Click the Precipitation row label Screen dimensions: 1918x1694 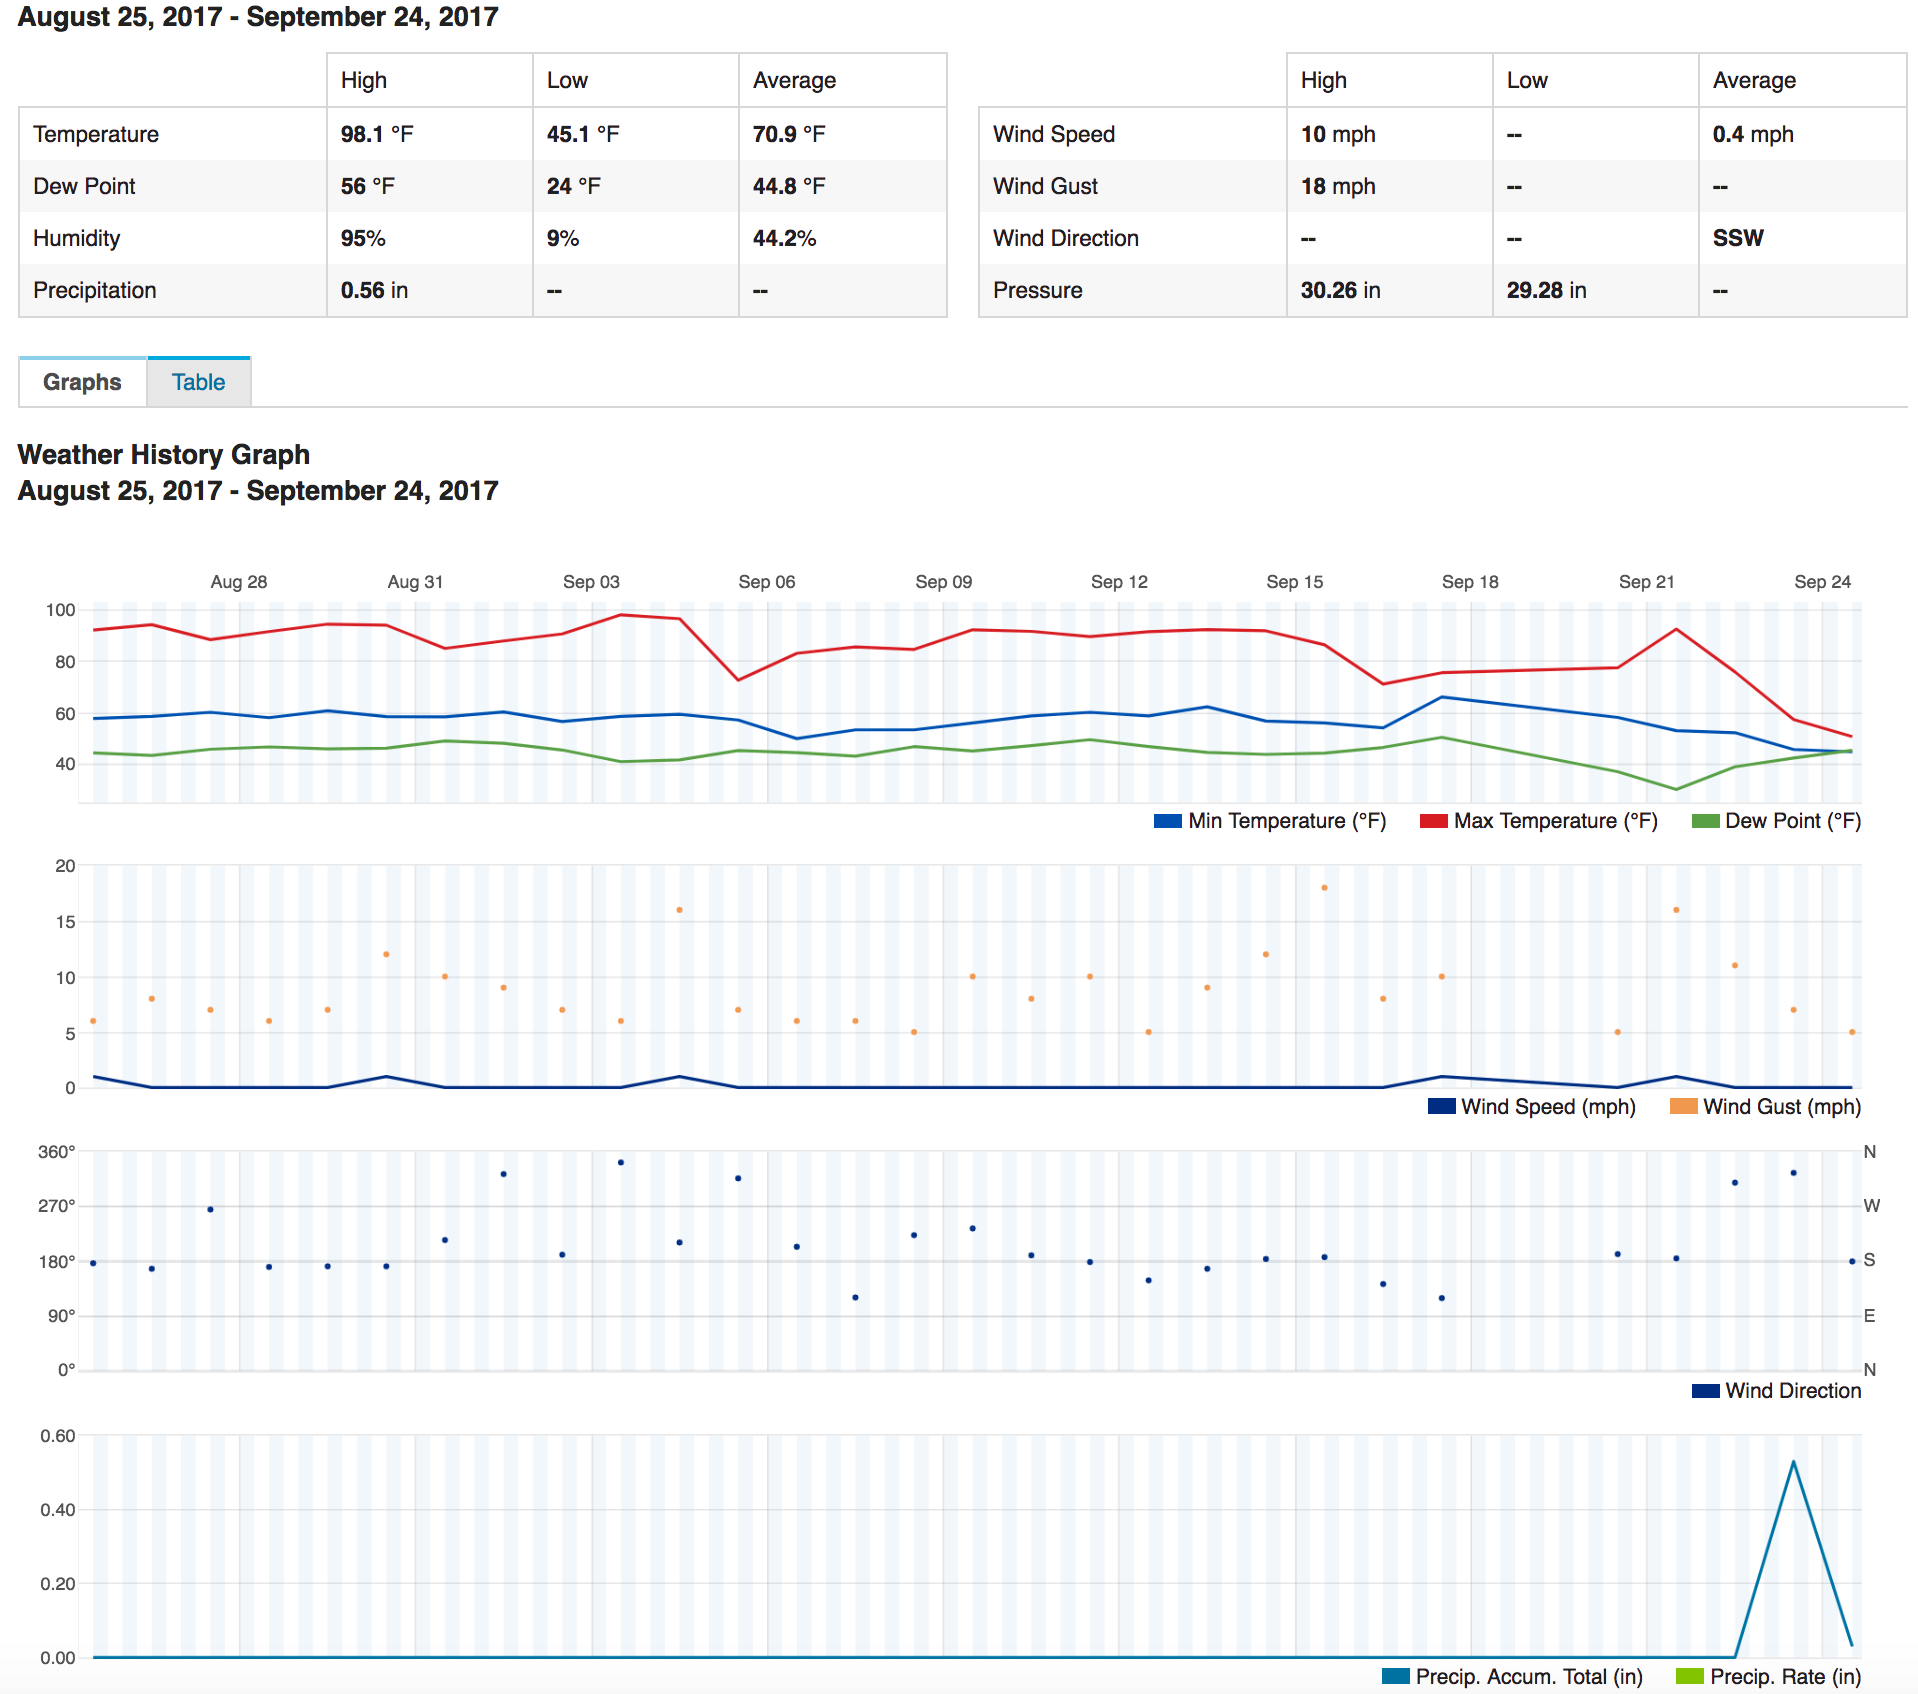pyautogui.click(x=95, y=290)
